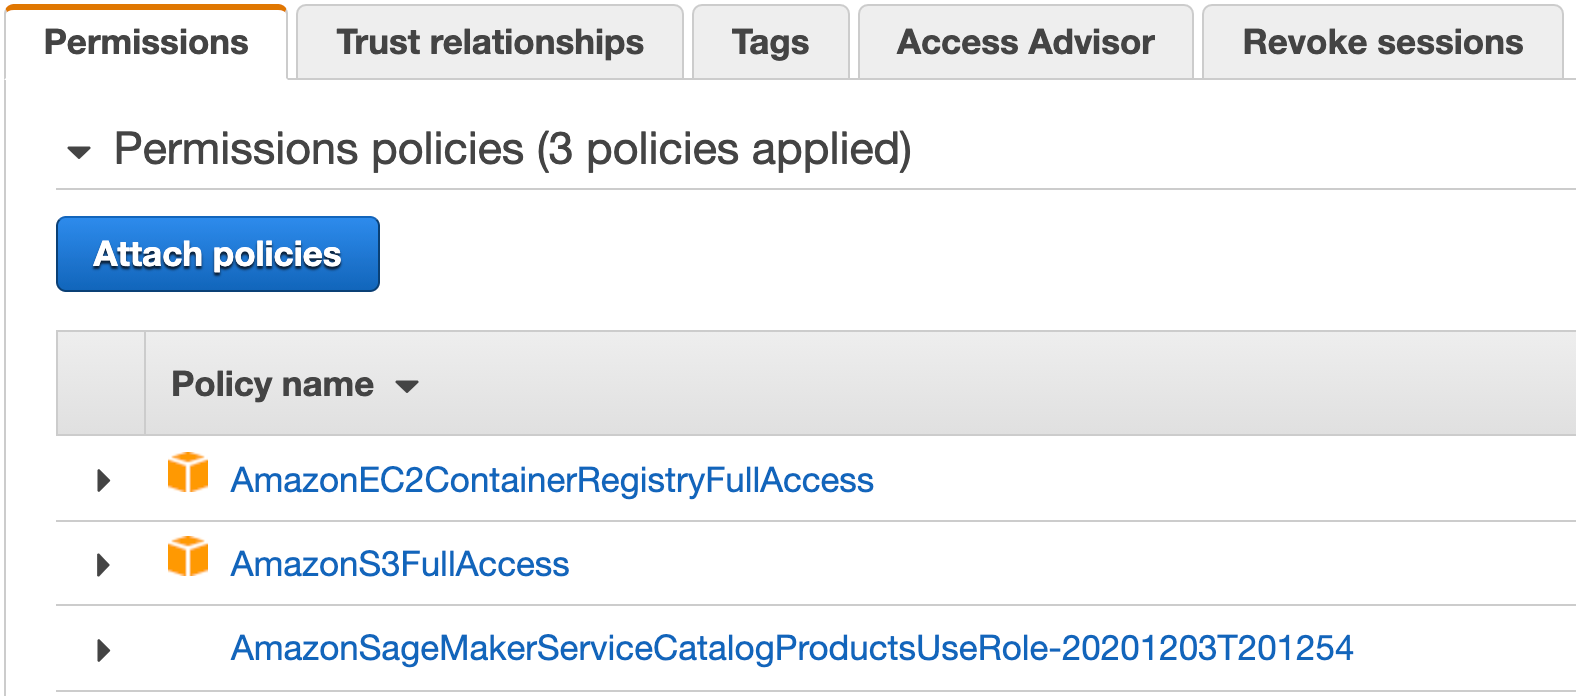Click the AmazonEC2ContainerRegistryFullAccess managed policy cube icon

pos(188,473)
